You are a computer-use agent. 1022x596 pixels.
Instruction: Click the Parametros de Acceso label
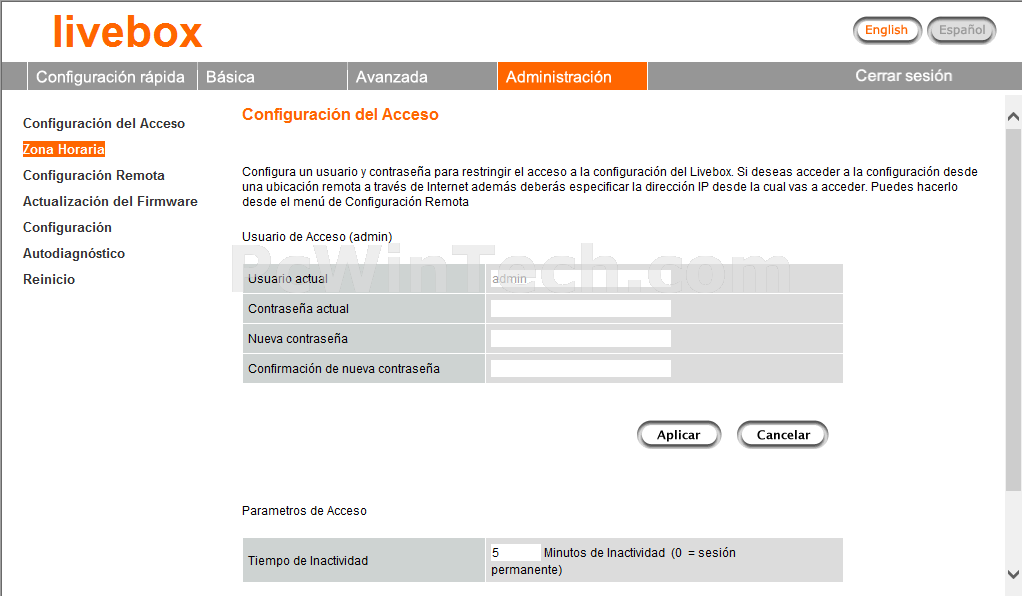304,511
